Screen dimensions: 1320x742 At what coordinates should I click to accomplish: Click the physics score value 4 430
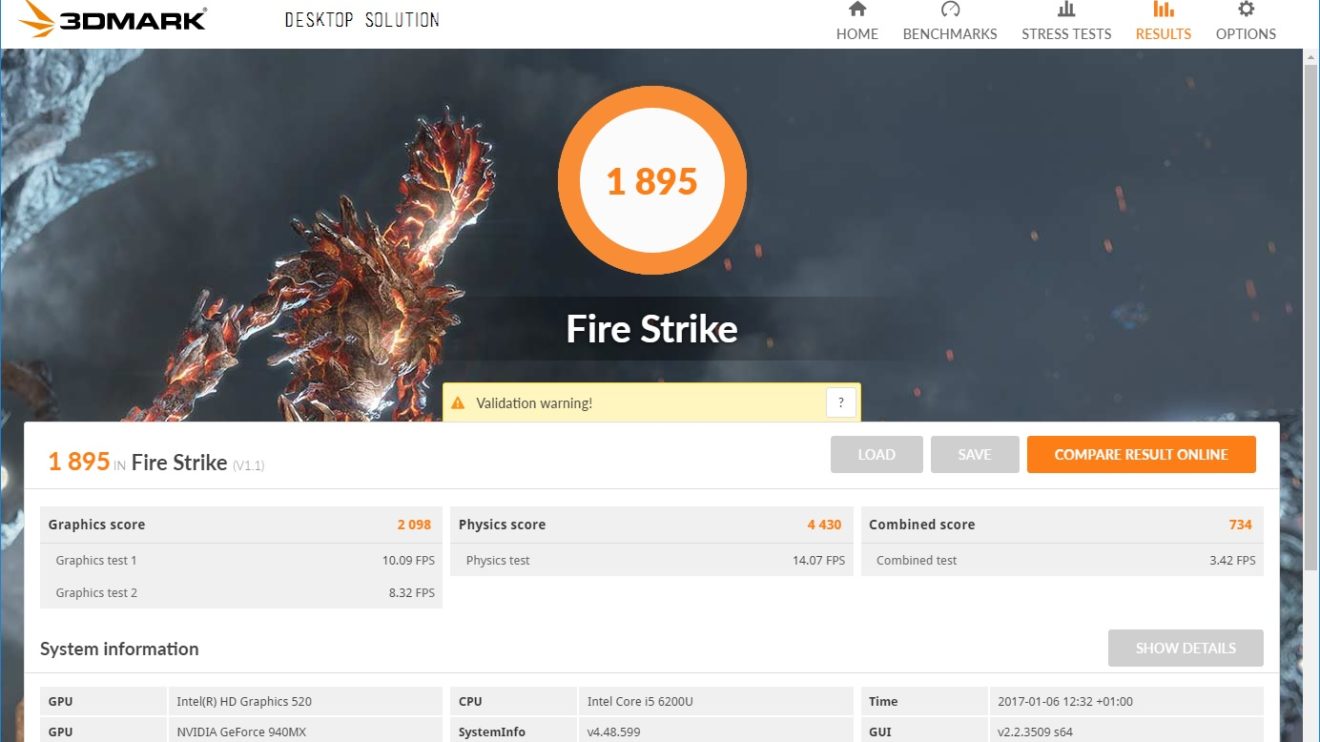point(824,524)
